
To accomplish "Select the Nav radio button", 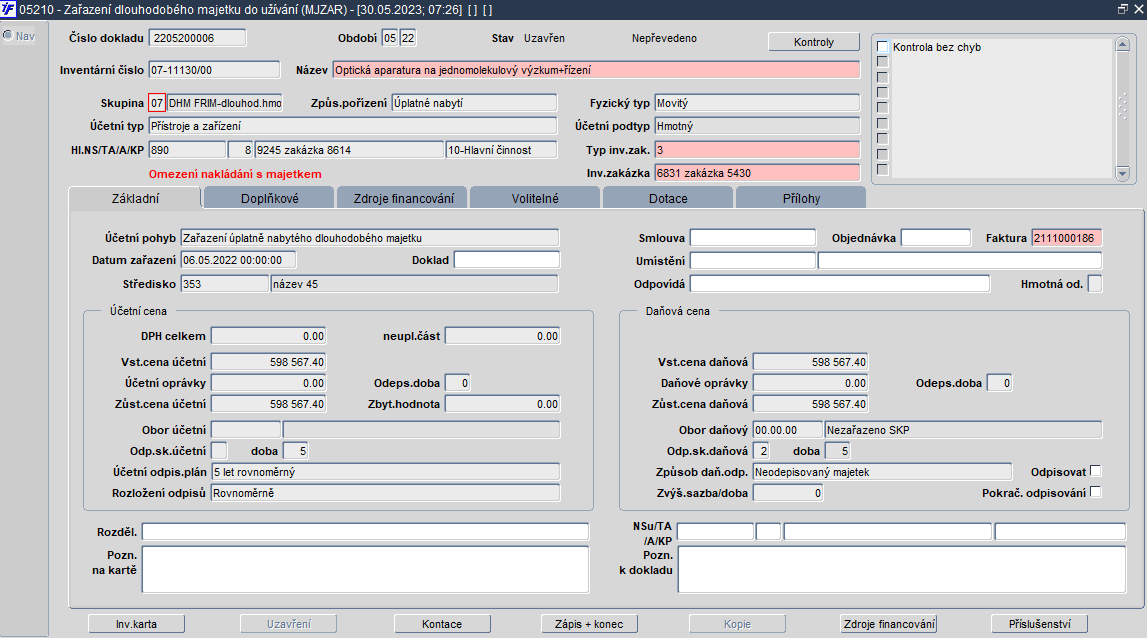I will (x=8, y=35).
